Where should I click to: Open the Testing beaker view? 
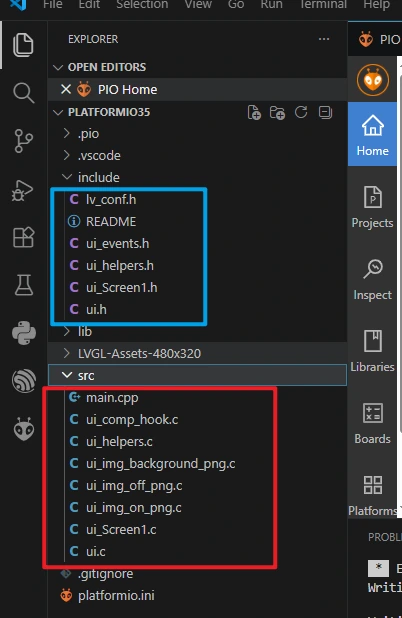(x=24, y=285)
